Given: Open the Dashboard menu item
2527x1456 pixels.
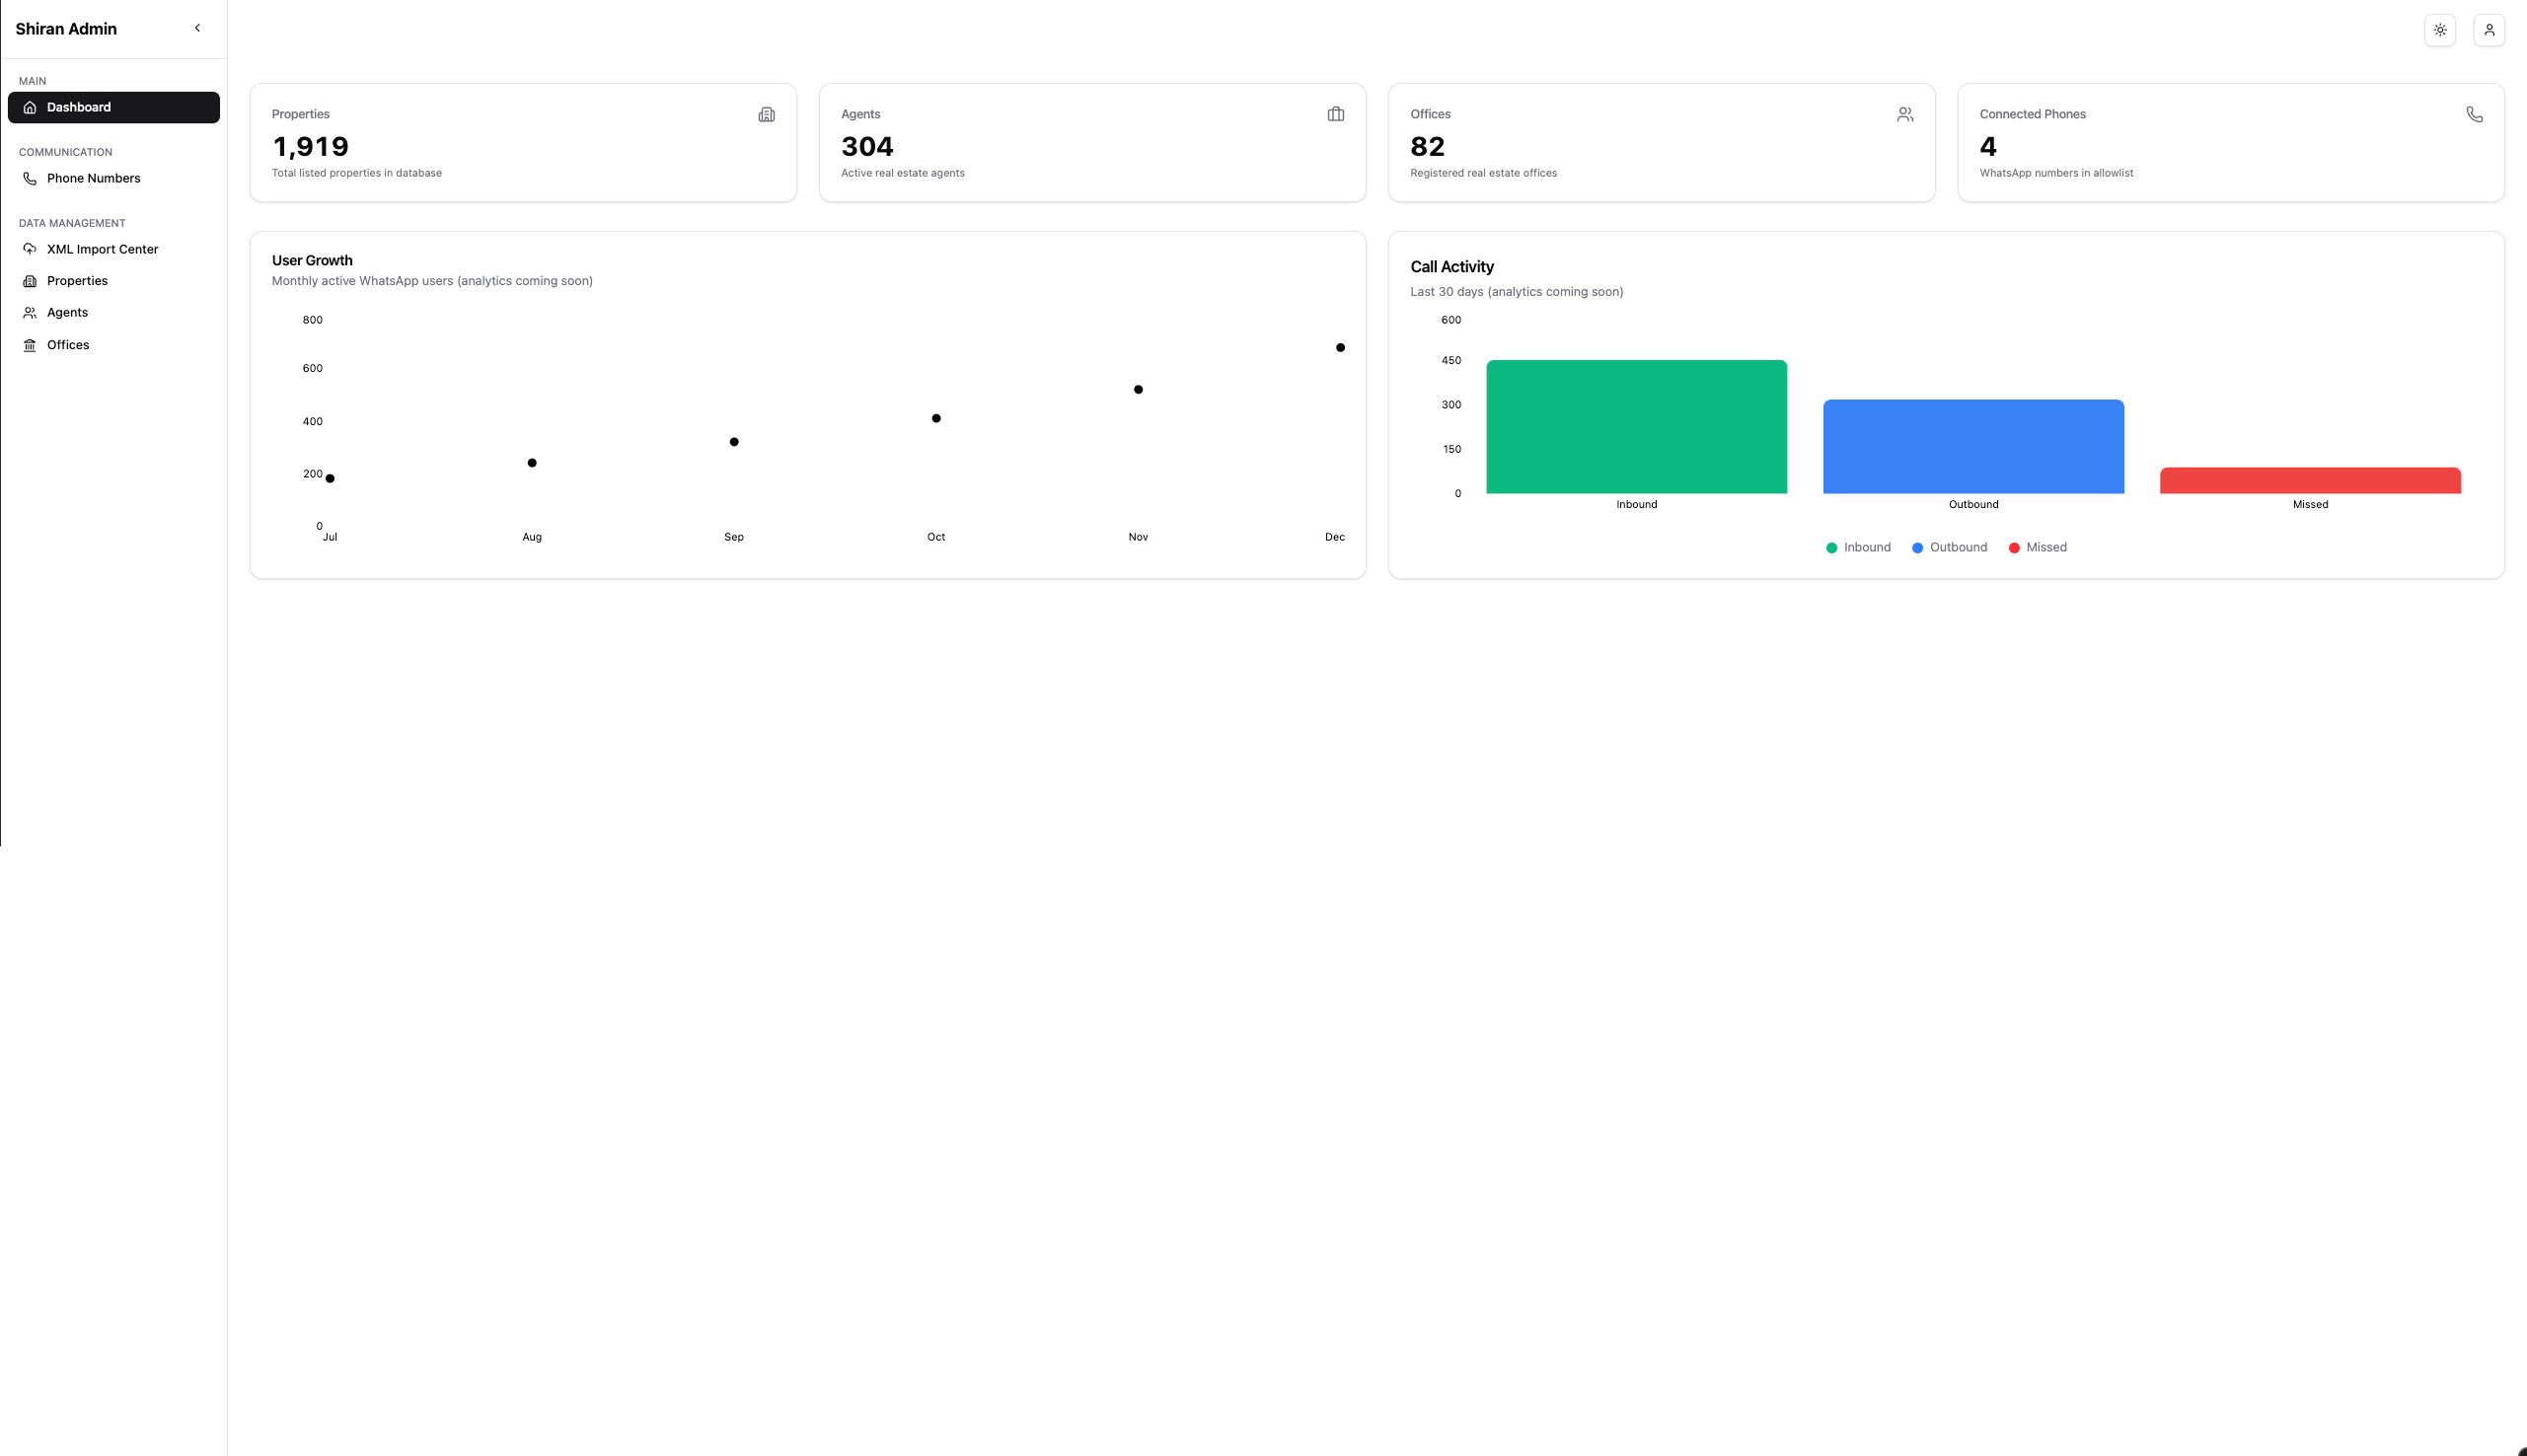Looking at the screenshot, I should click(79, 107).
